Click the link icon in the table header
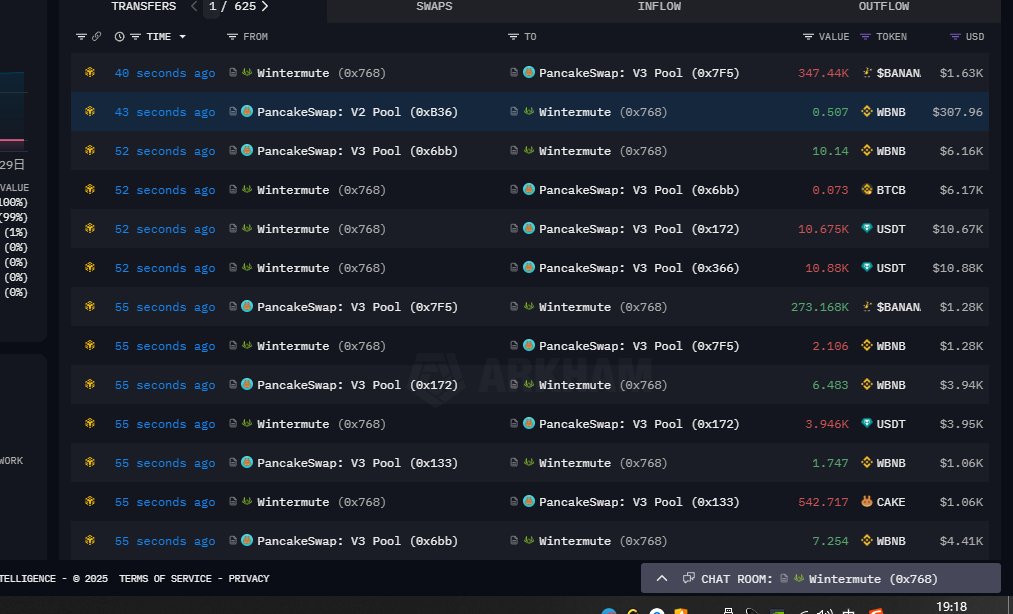The width and height of the screenshot is (1013, 614). [96, 36]
